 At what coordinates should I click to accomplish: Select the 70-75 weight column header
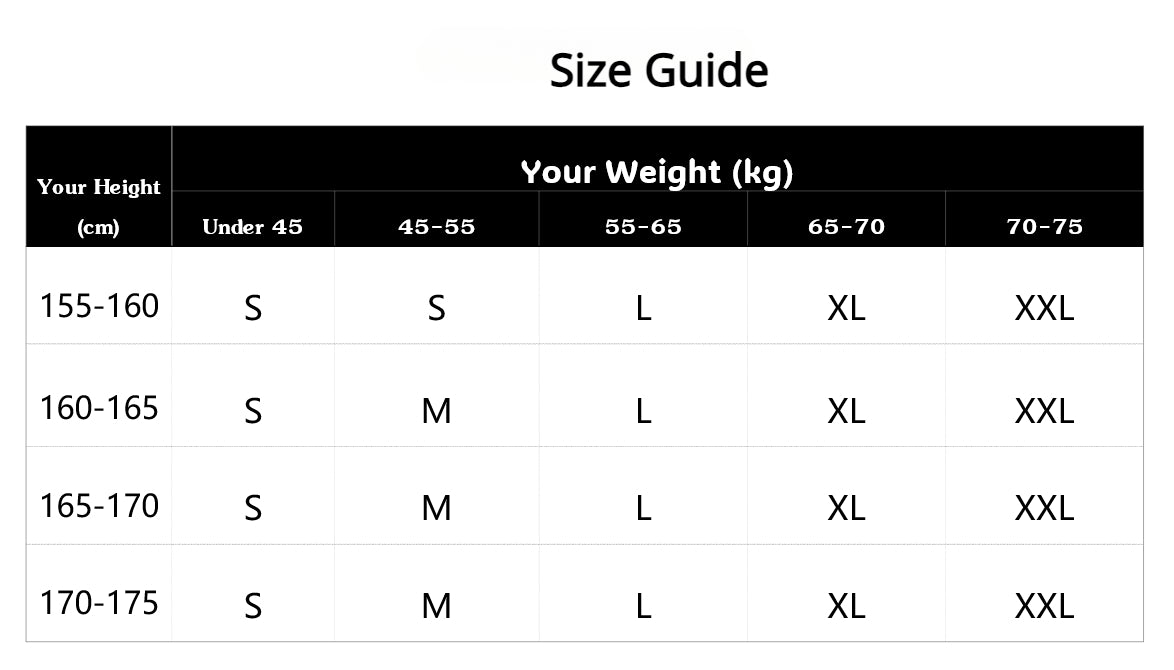(1044, 227)
